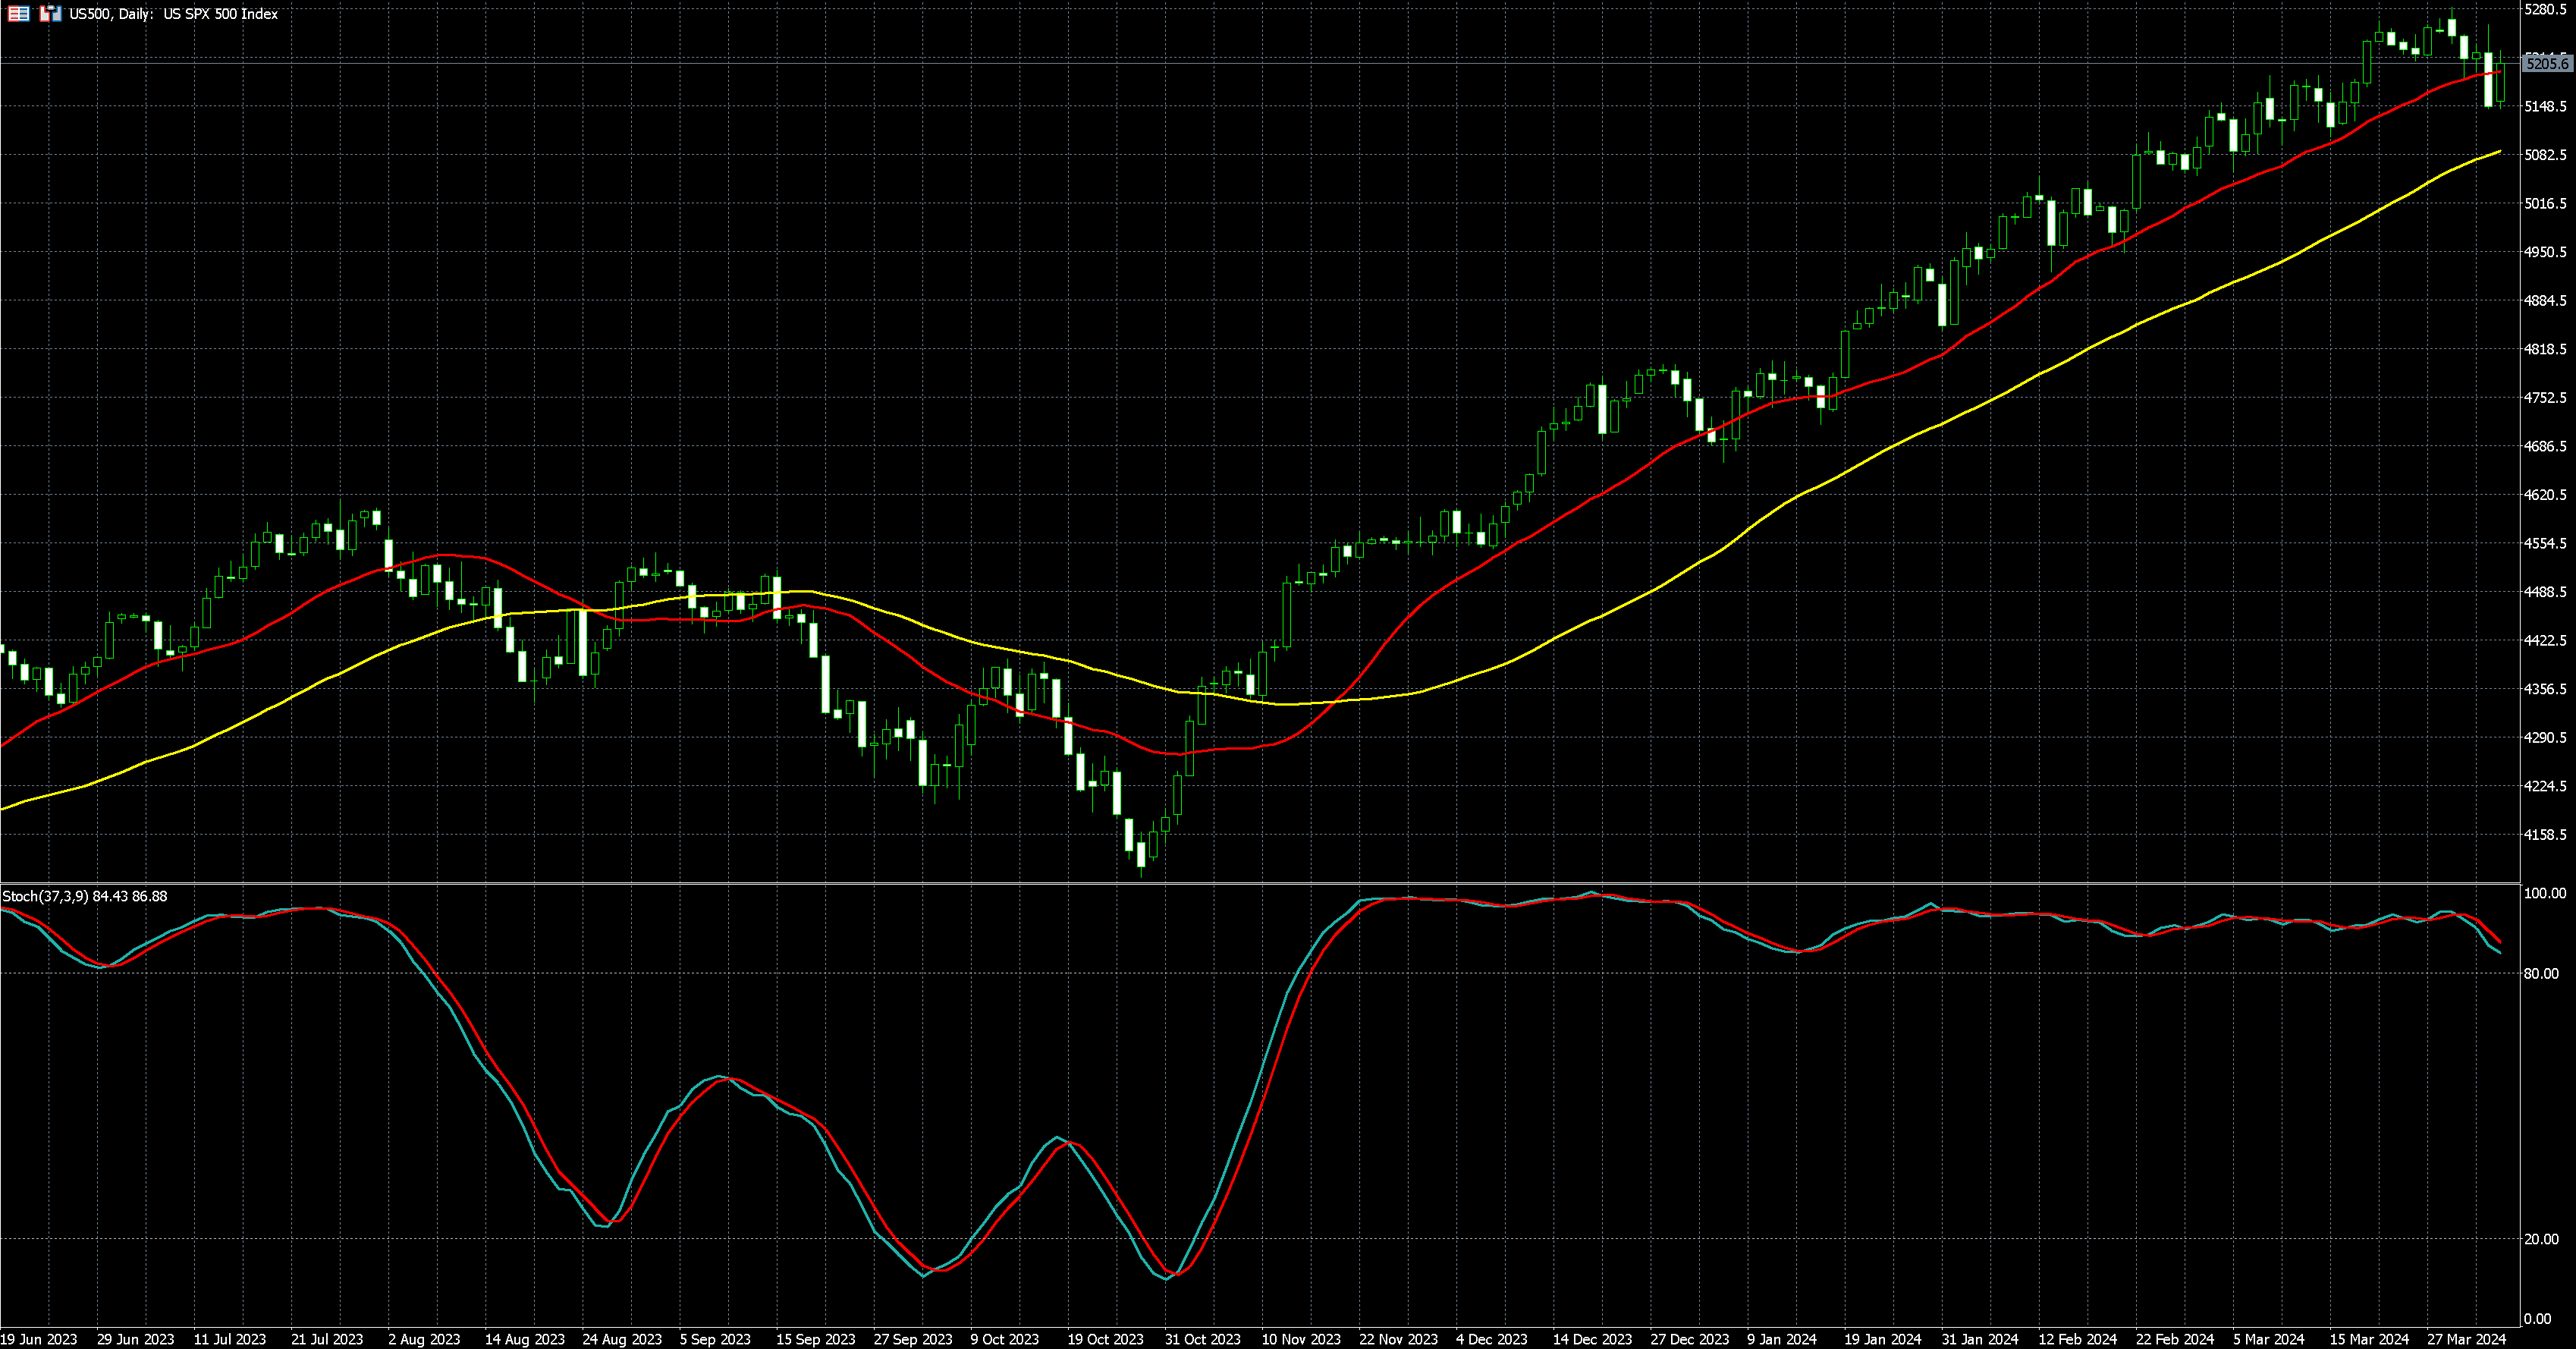This screenshot has height=1349, width=2576.
Task: Select the yellow moving average line end
Action: coord(2497,152)
